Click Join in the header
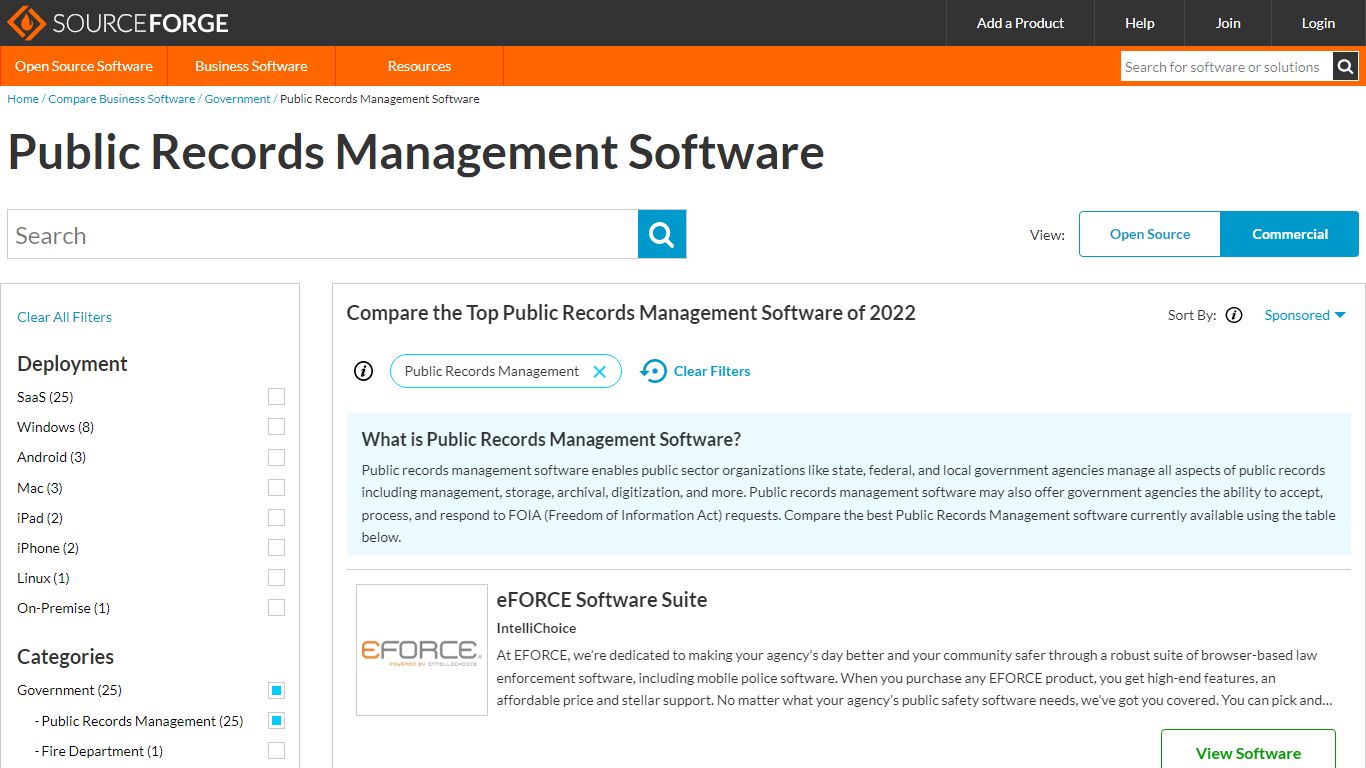The height and width of the screenshot is (768, 1366). pyautogui.click(x=1228, y=23)
